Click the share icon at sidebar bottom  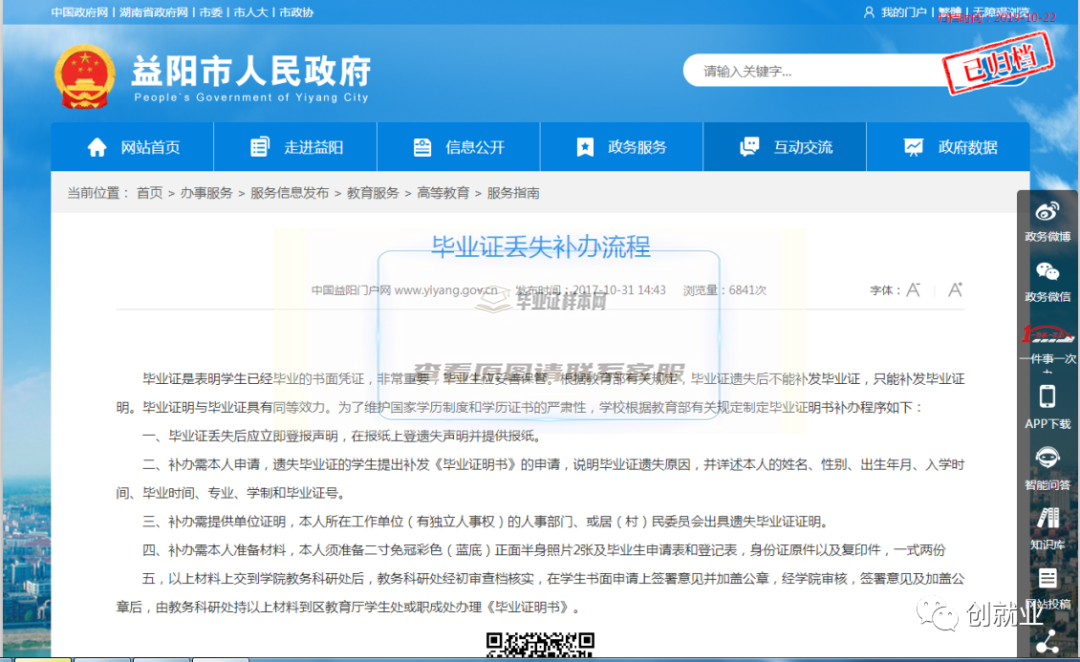(1047, 641)
